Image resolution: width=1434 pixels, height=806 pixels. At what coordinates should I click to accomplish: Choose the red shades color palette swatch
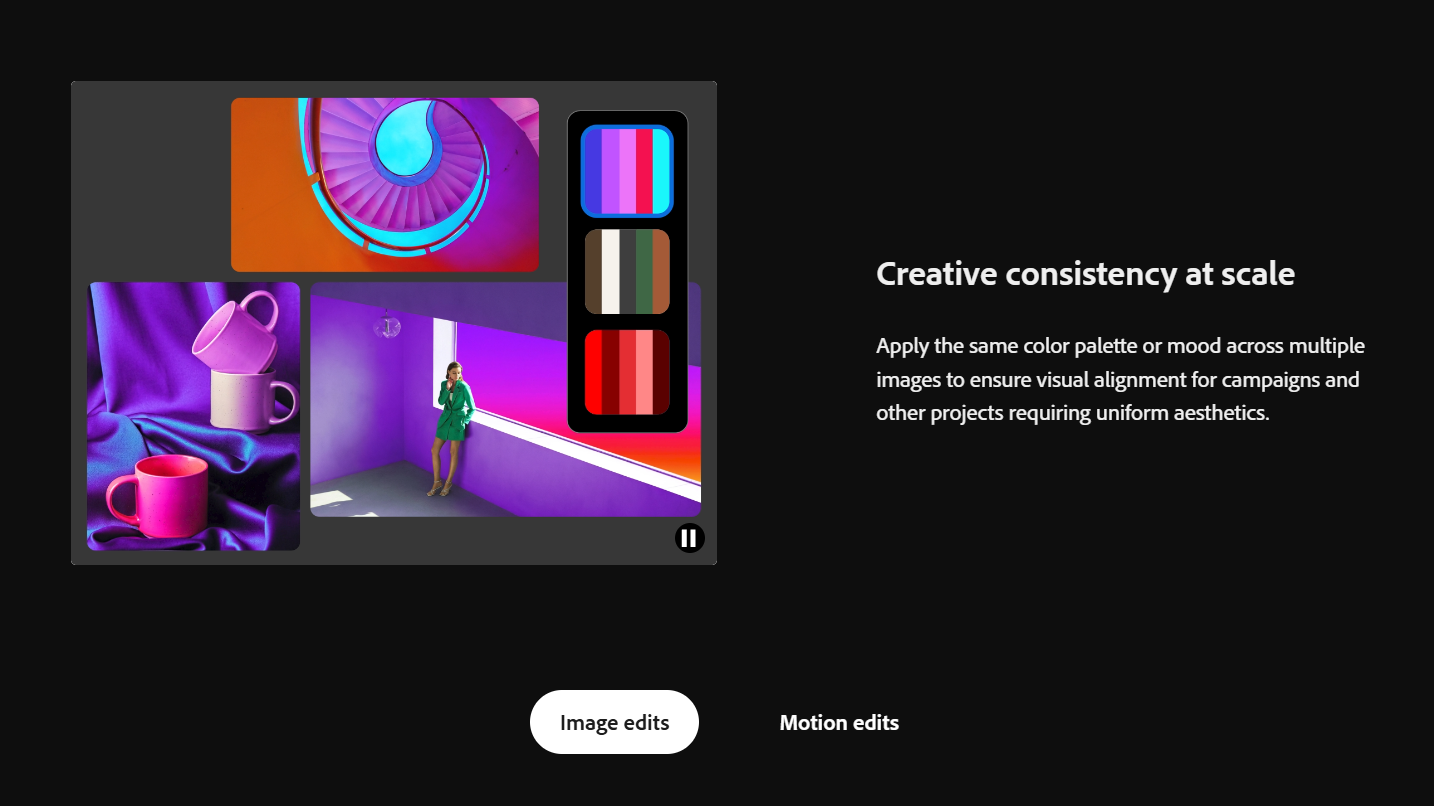627,372
